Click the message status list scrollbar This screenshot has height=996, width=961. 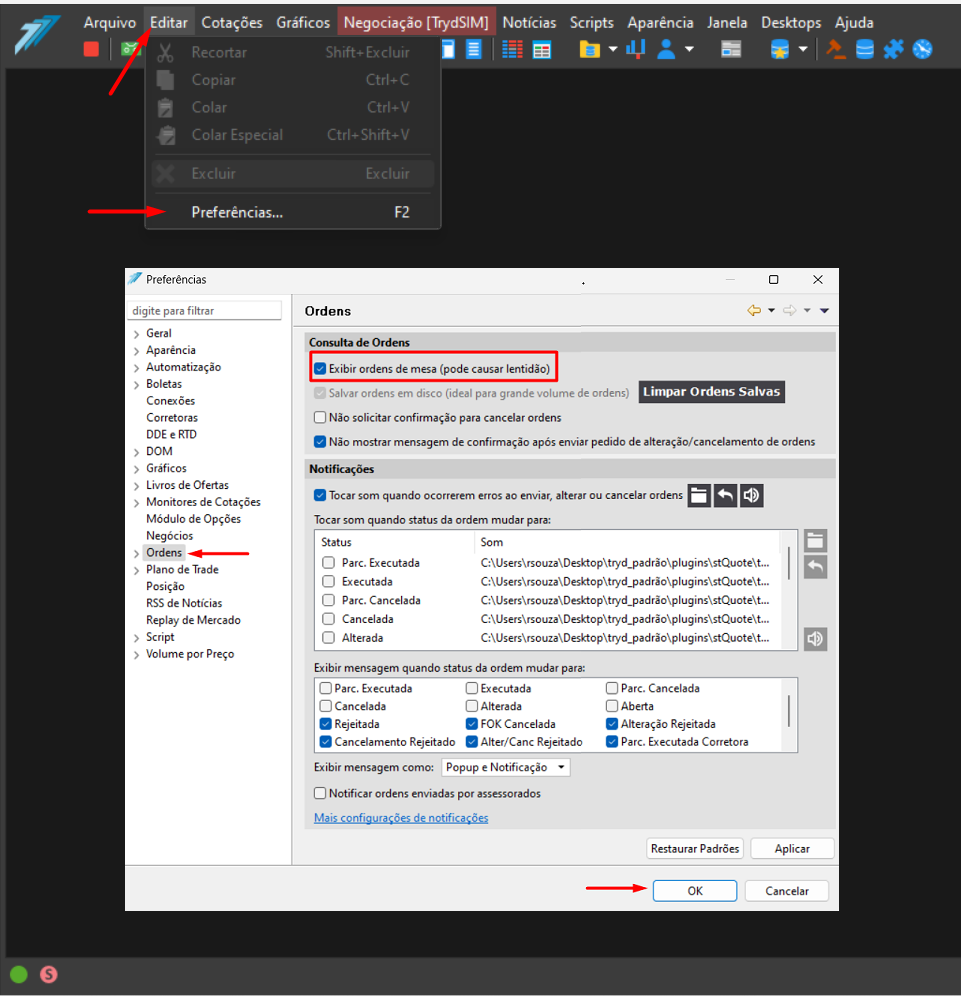pyautogui.click(x=789, y=710)
